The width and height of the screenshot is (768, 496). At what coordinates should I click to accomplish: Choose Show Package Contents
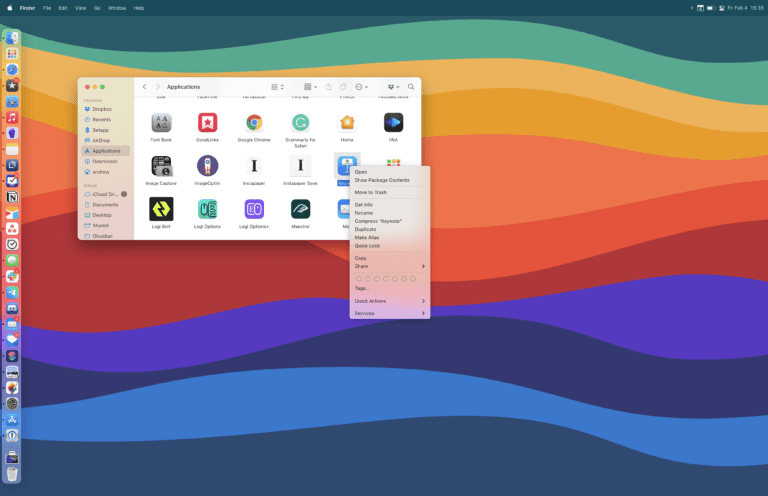point(389,180)
